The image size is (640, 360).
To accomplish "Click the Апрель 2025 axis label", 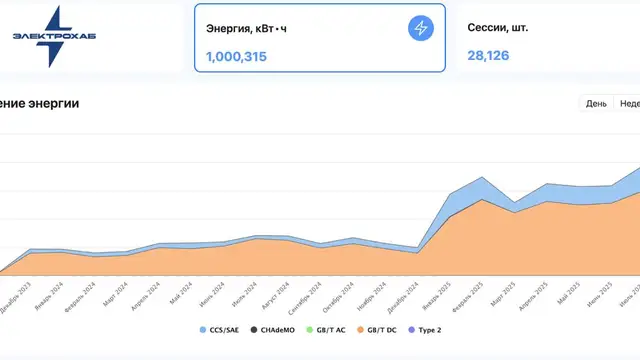I will pyautogui.click(x=533, y=296).
